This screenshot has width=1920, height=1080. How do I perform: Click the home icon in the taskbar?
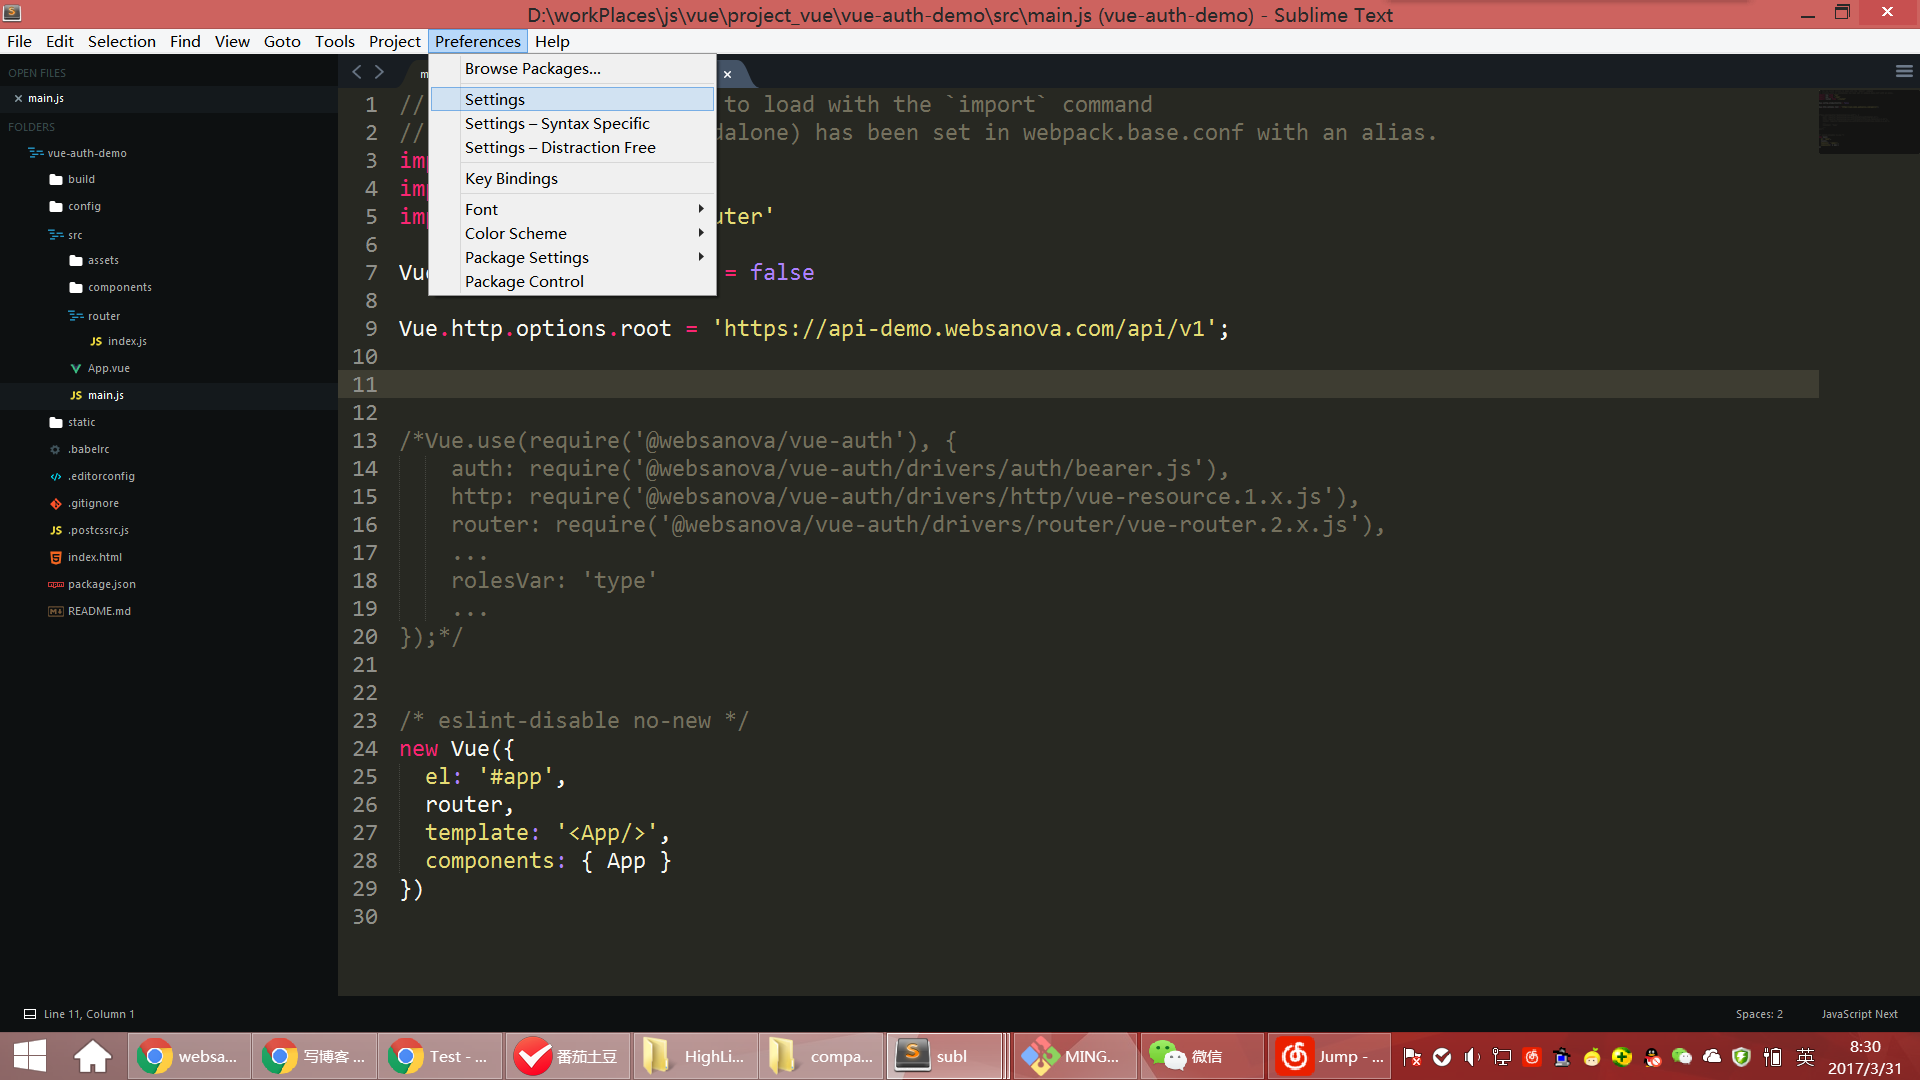click(93, 1056)
